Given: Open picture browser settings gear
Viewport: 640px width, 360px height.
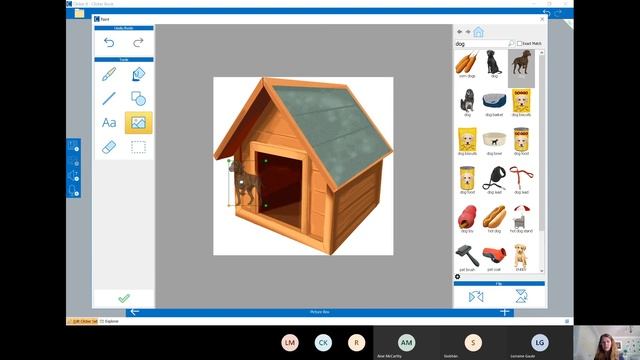Looking at the screenshot, I should point(458,277).
